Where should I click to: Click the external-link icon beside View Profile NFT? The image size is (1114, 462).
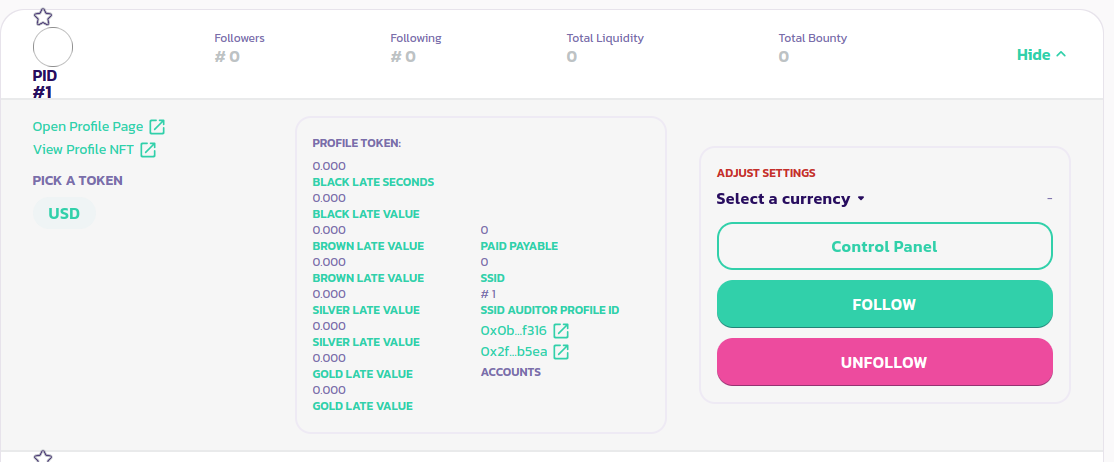click(148, 150)
